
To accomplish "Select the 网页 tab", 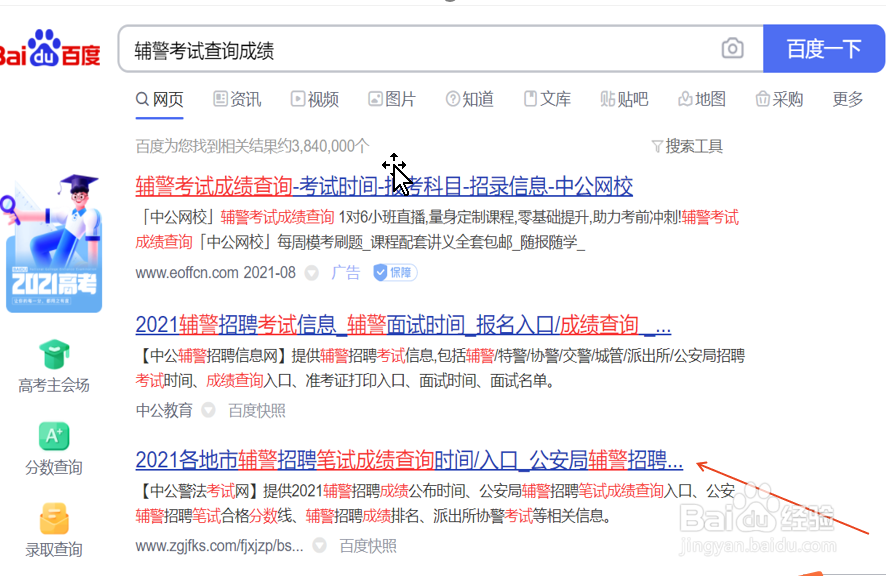I will pyautogui.click(x=160, y=100).
